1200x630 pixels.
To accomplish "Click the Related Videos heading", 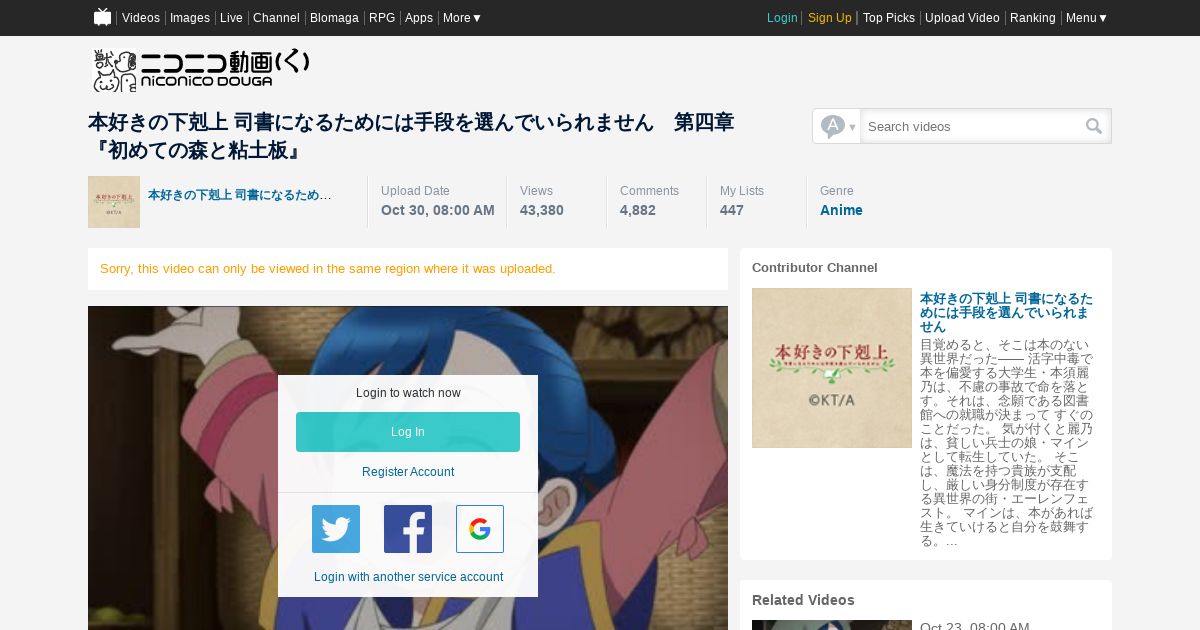I will (803, 600).
